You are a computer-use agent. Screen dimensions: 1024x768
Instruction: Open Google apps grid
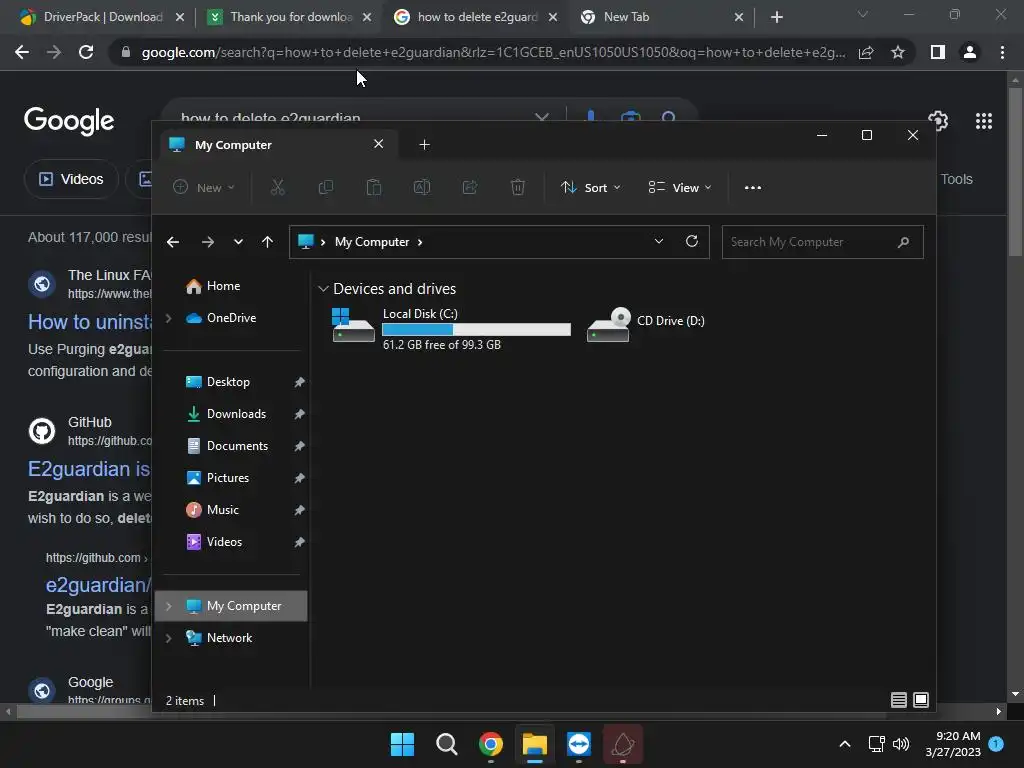[984, 121]
